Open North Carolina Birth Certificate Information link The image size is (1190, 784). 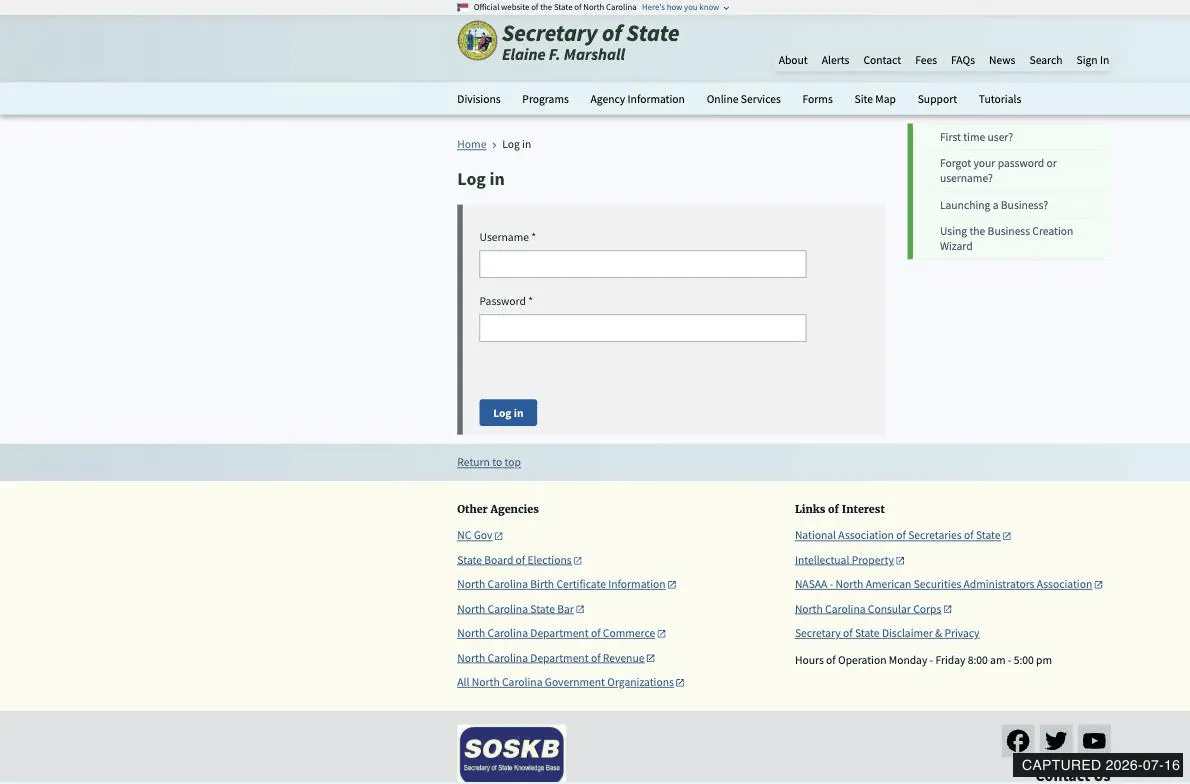(561, 584)
